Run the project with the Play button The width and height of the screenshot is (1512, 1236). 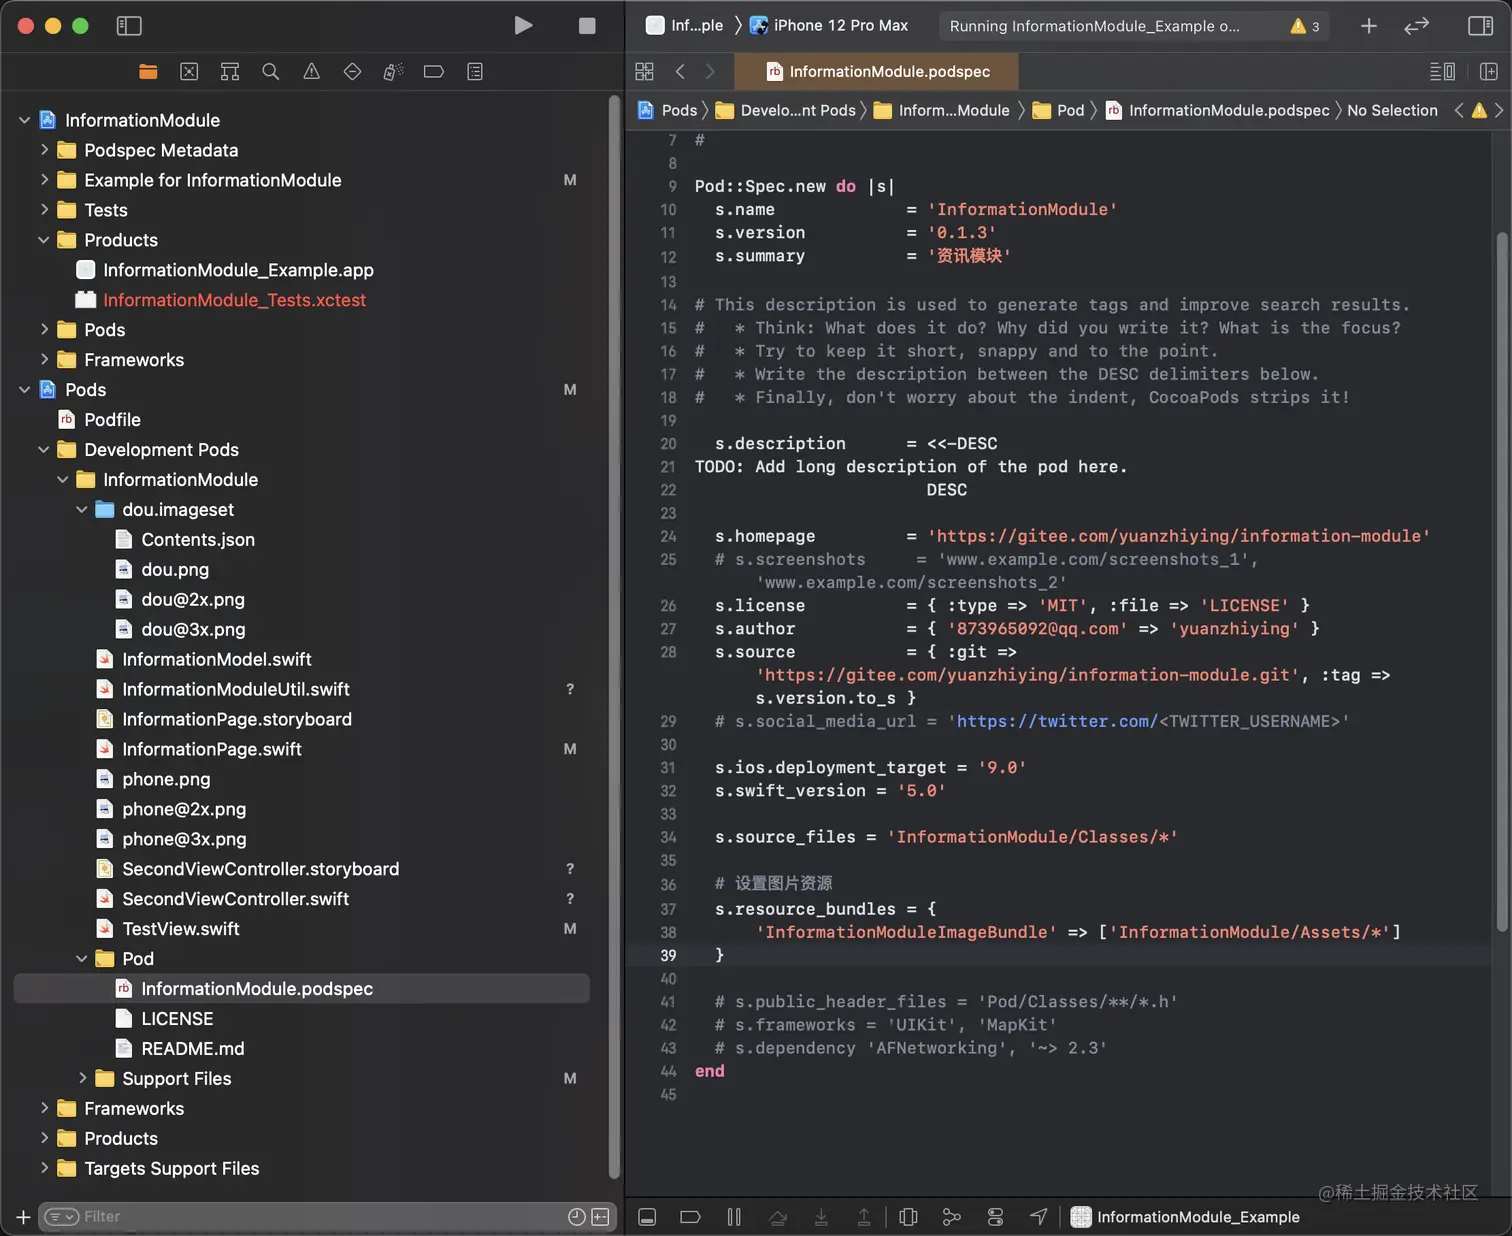click(x=523, y=26)
